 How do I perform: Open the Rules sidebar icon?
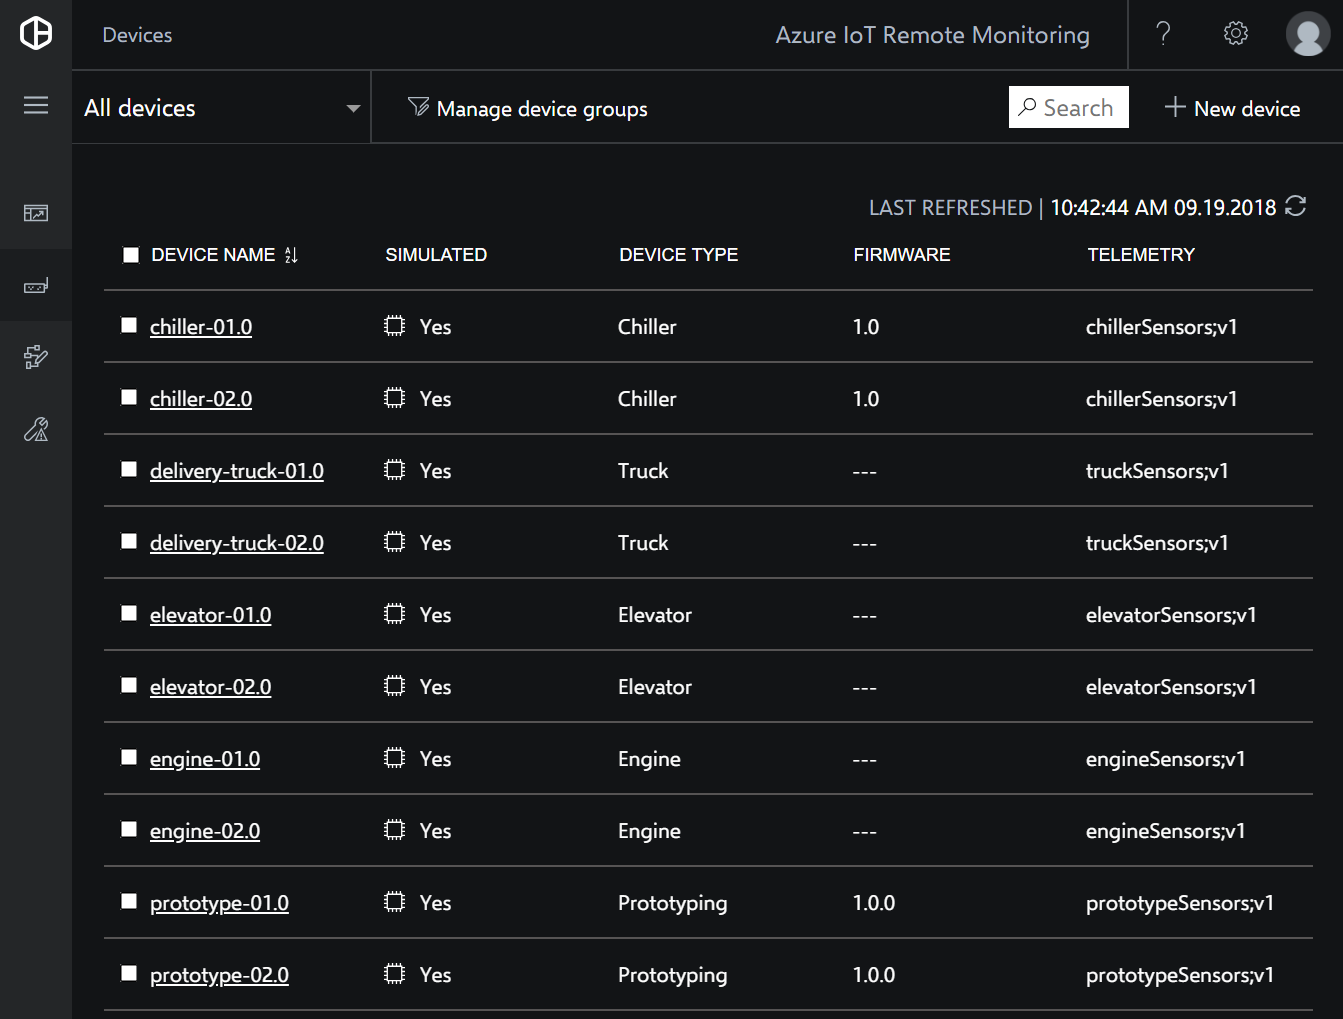(x=36, y=357)
